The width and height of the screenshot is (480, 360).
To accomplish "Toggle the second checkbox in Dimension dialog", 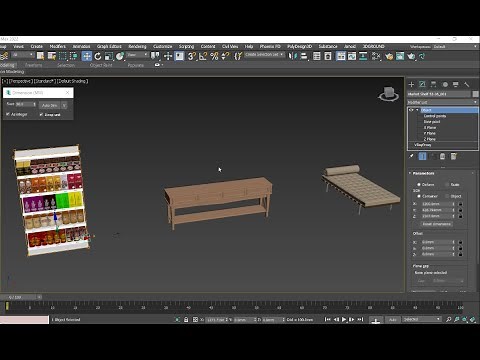I will (41, 114).
